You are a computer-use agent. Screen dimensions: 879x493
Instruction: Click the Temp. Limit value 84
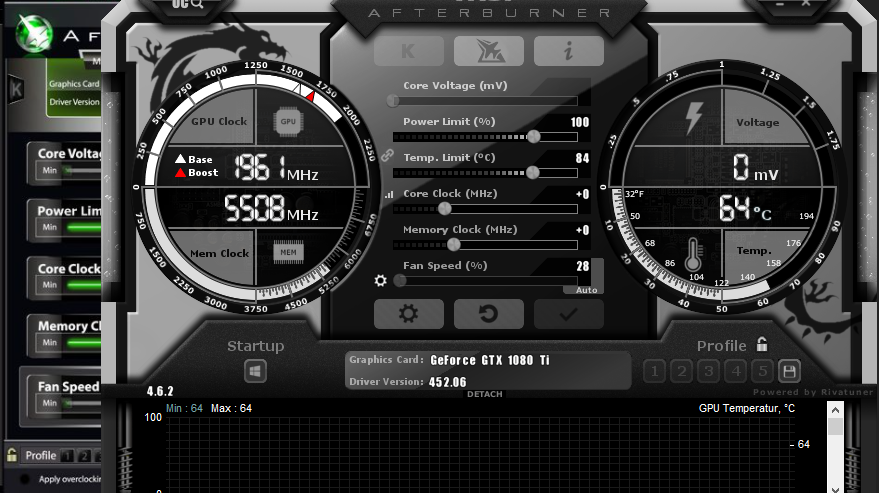click(x=582, y=158)
